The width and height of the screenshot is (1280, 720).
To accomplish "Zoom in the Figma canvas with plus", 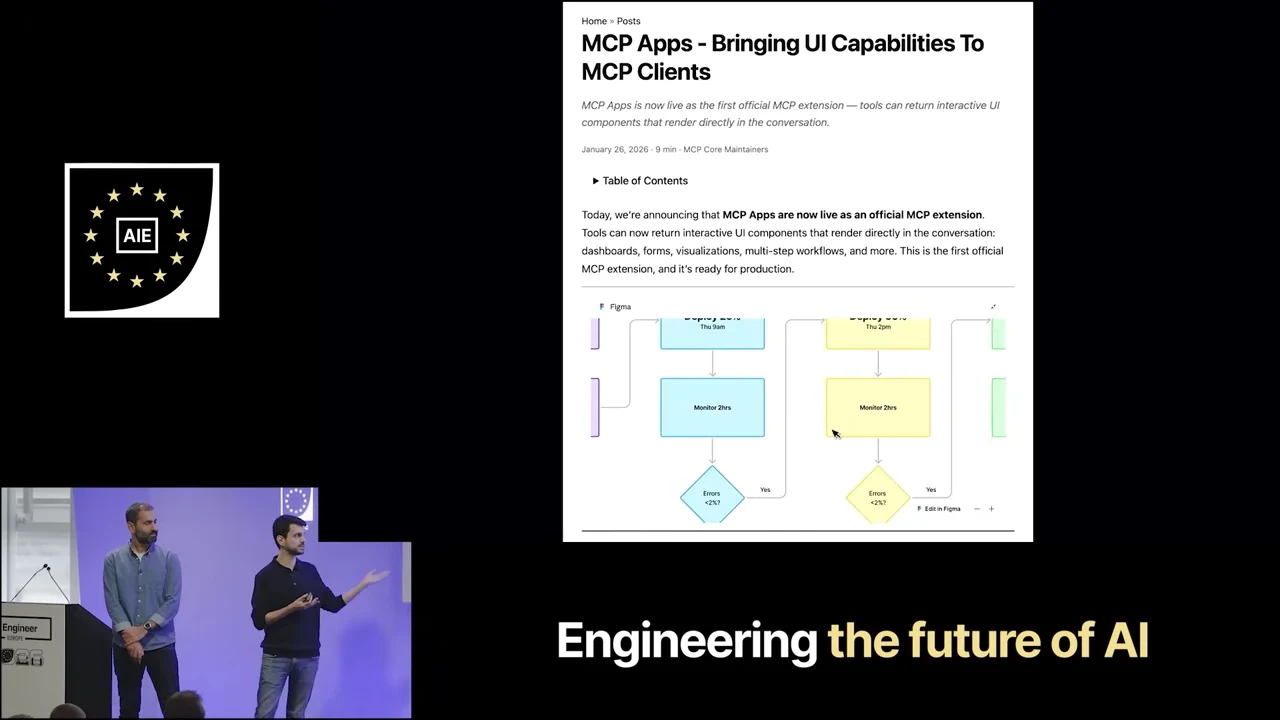I will [x=991, y=509].
